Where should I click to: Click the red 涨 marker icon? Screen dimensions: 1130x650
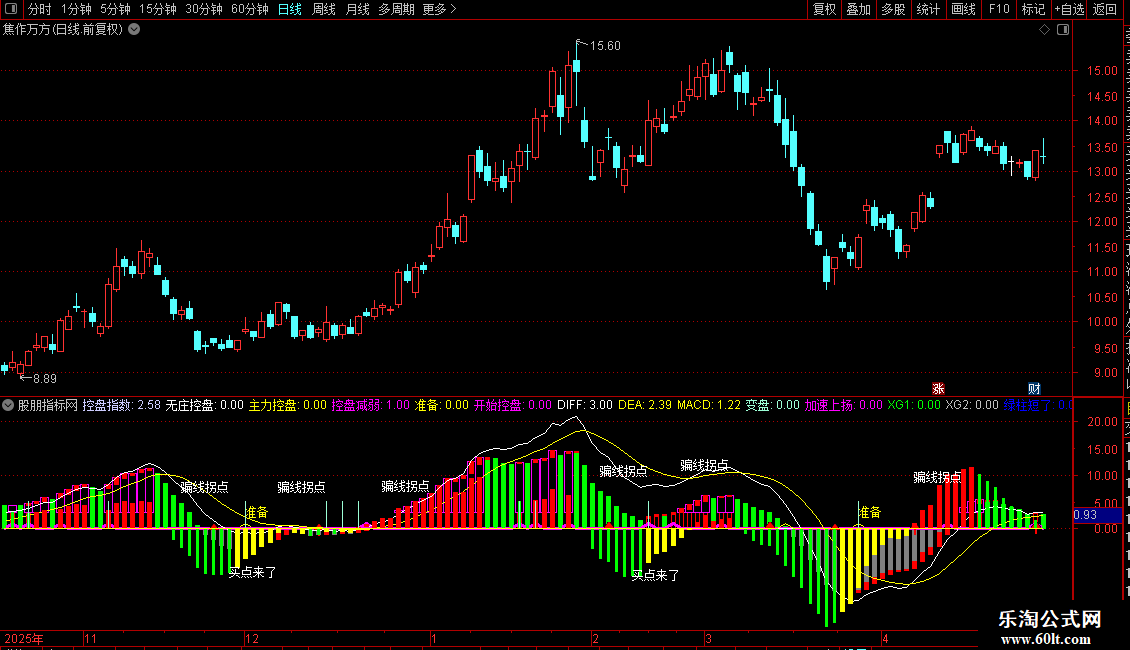pyautogui.click(x=938, y=388)
